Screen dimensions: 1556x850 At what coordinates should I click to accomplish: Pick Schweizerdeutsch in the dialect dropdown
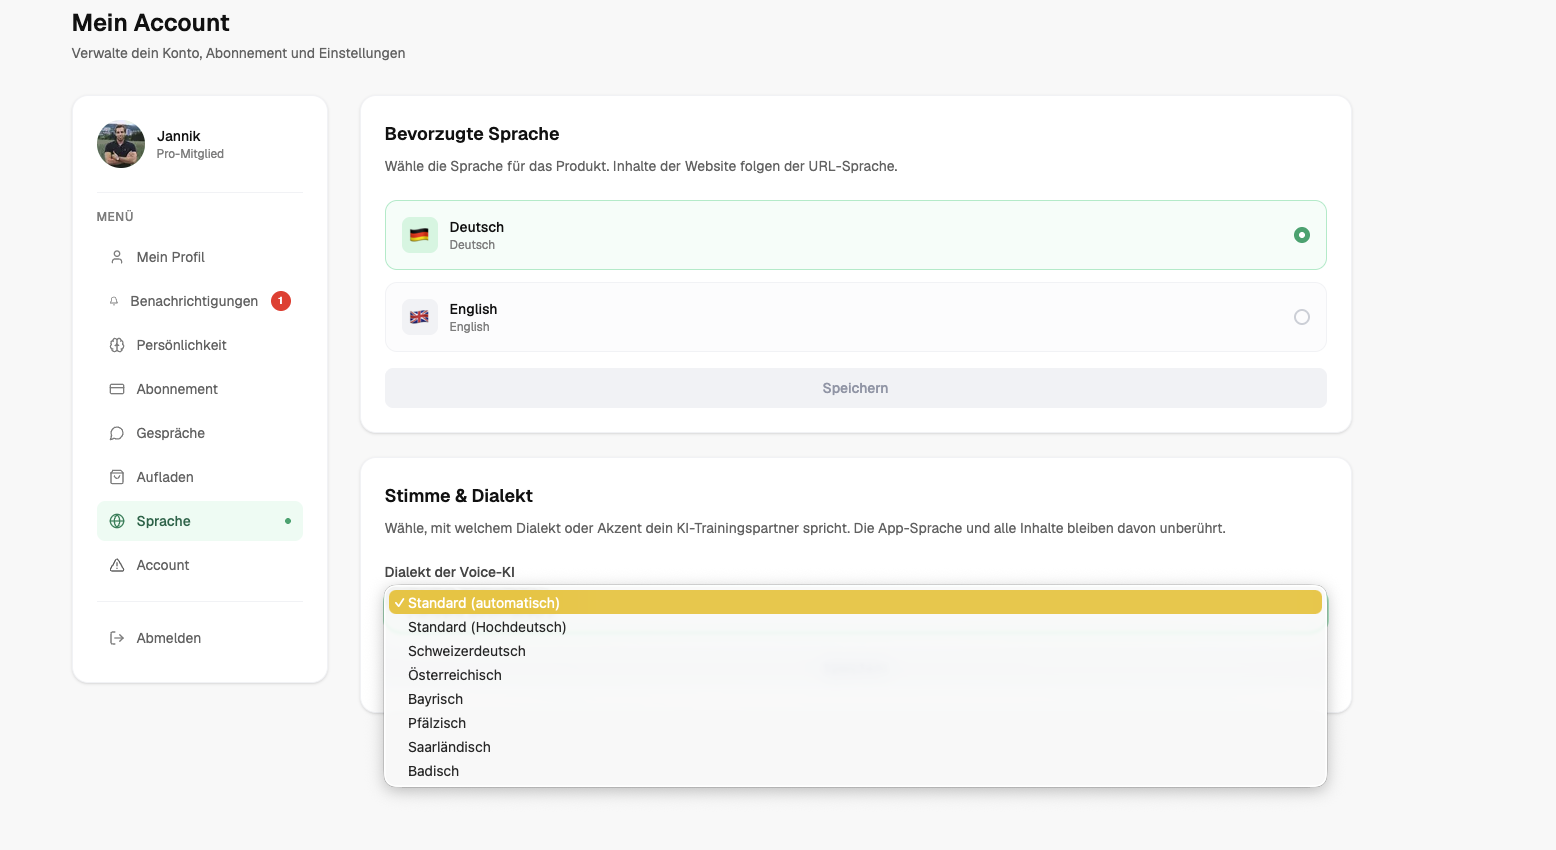[x=466, y=651]
